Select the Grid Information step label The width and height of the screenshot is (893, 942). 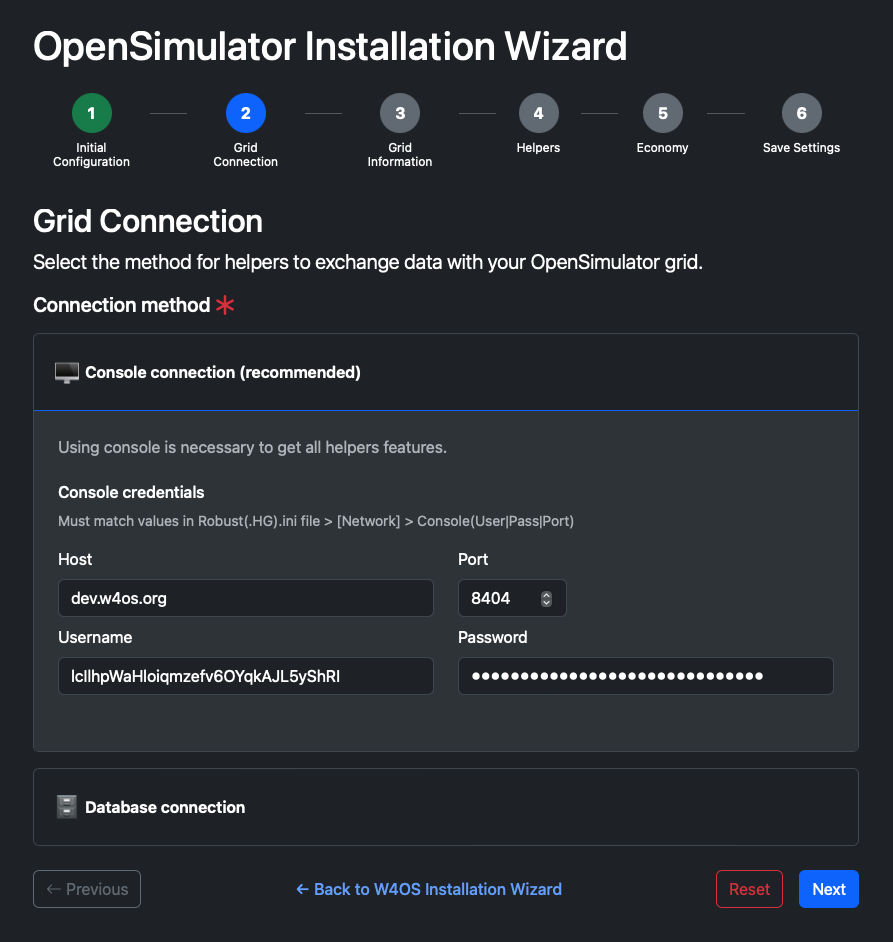pos(400,154)
